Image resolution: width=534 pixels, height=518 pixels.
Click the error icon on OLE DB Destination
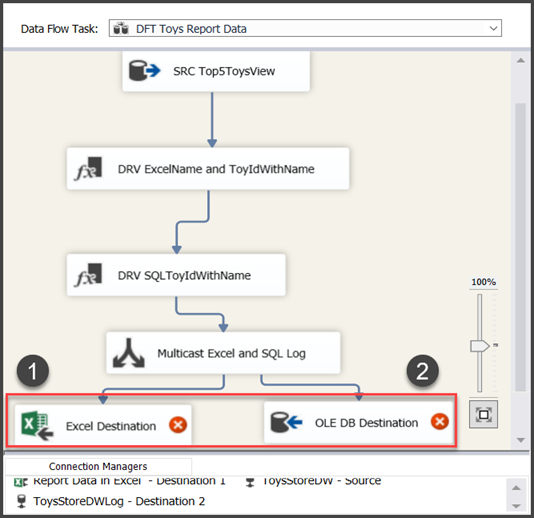point(440,421)
